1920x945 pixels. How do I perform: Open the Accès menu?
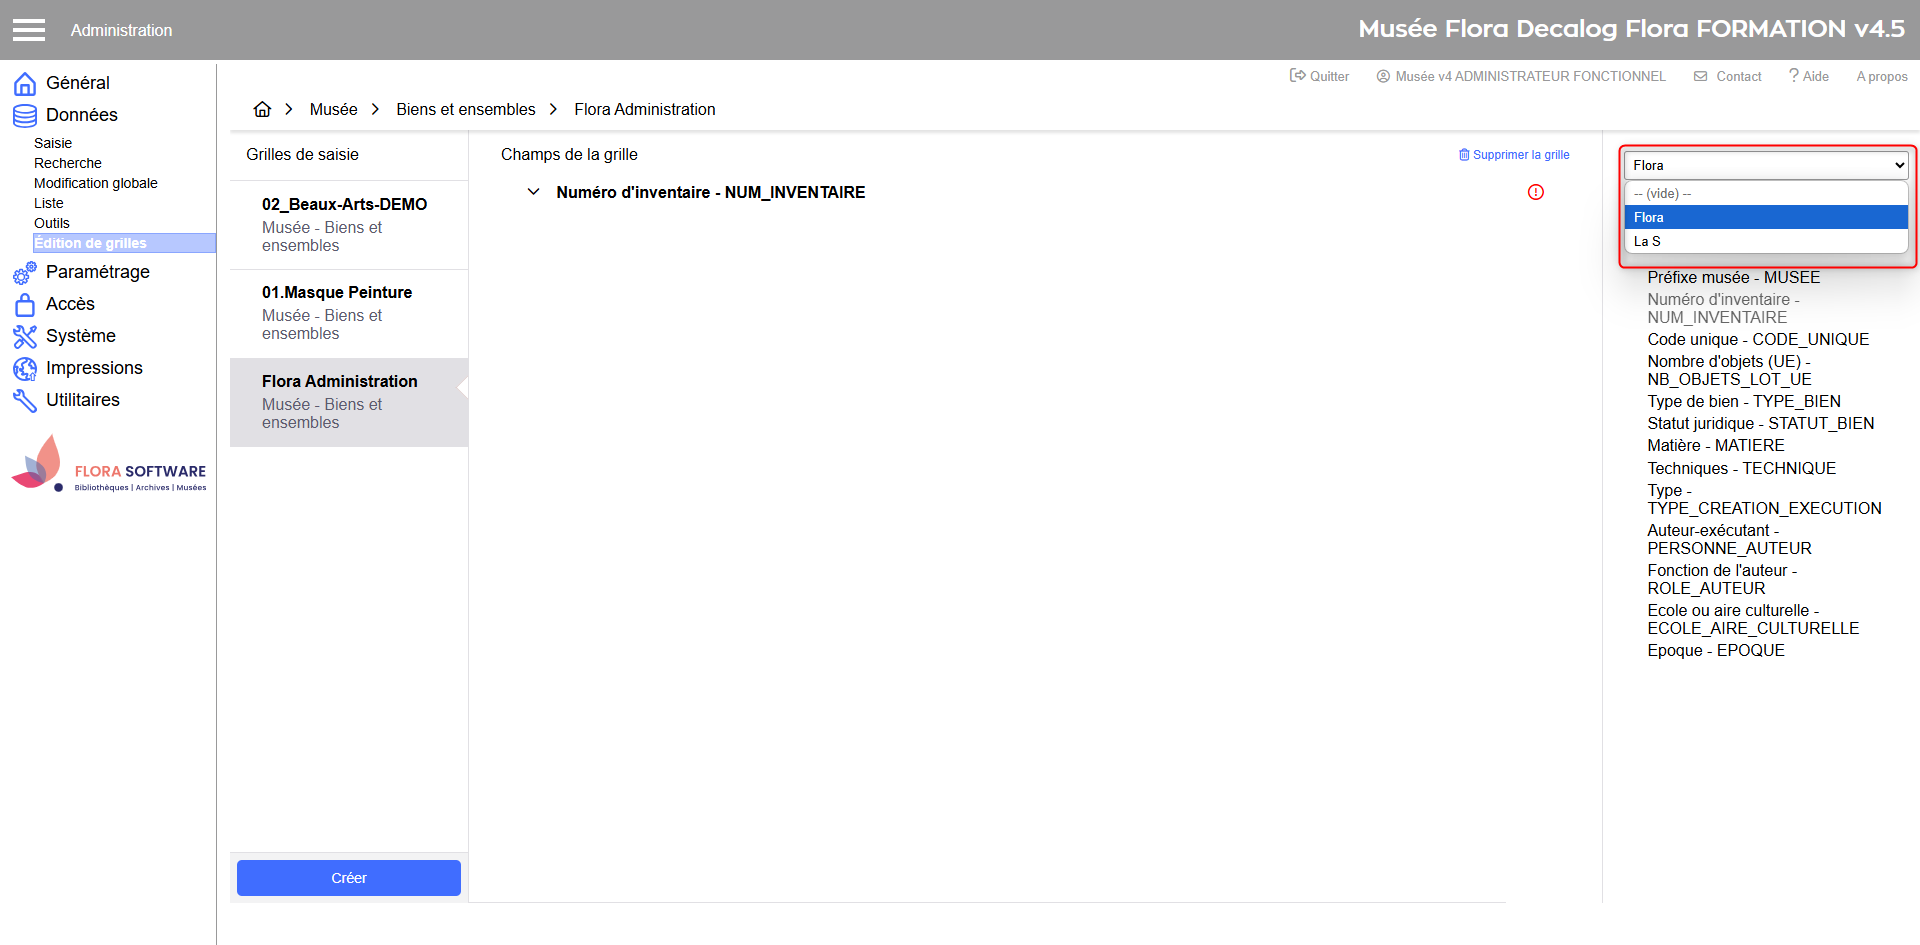(x=70, y=304)
